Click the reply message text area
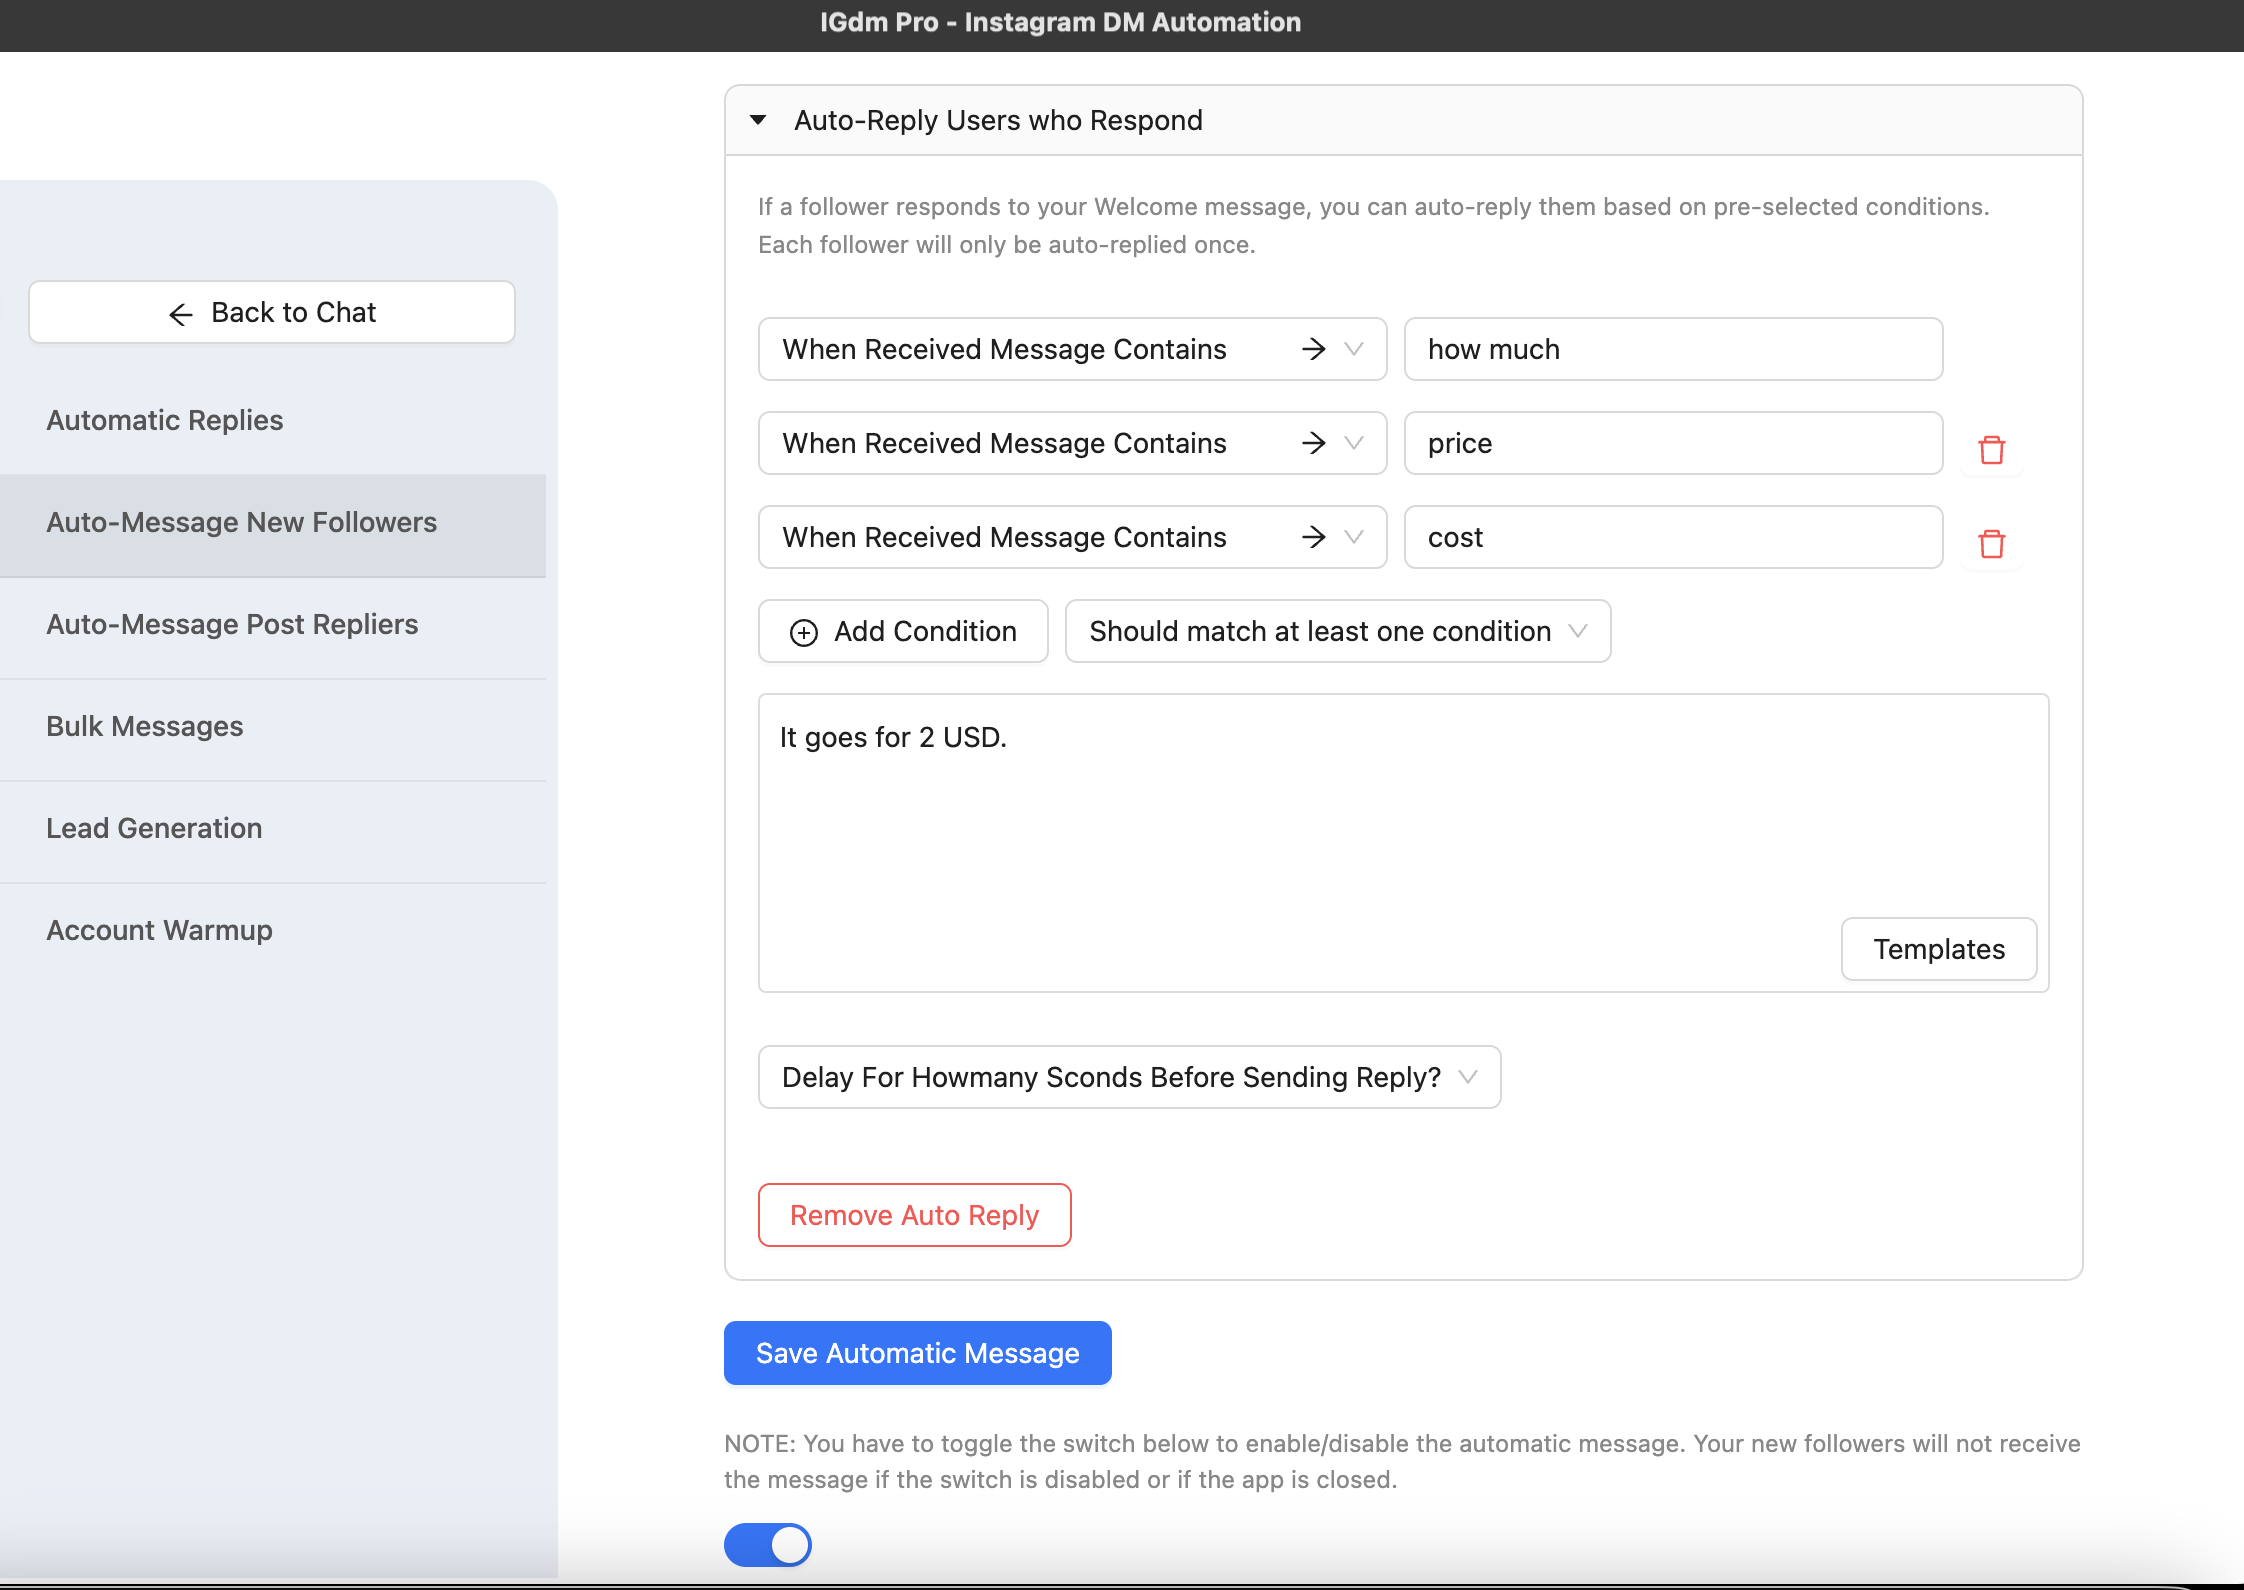2244x1590 pixels. tap(1300, 840)
